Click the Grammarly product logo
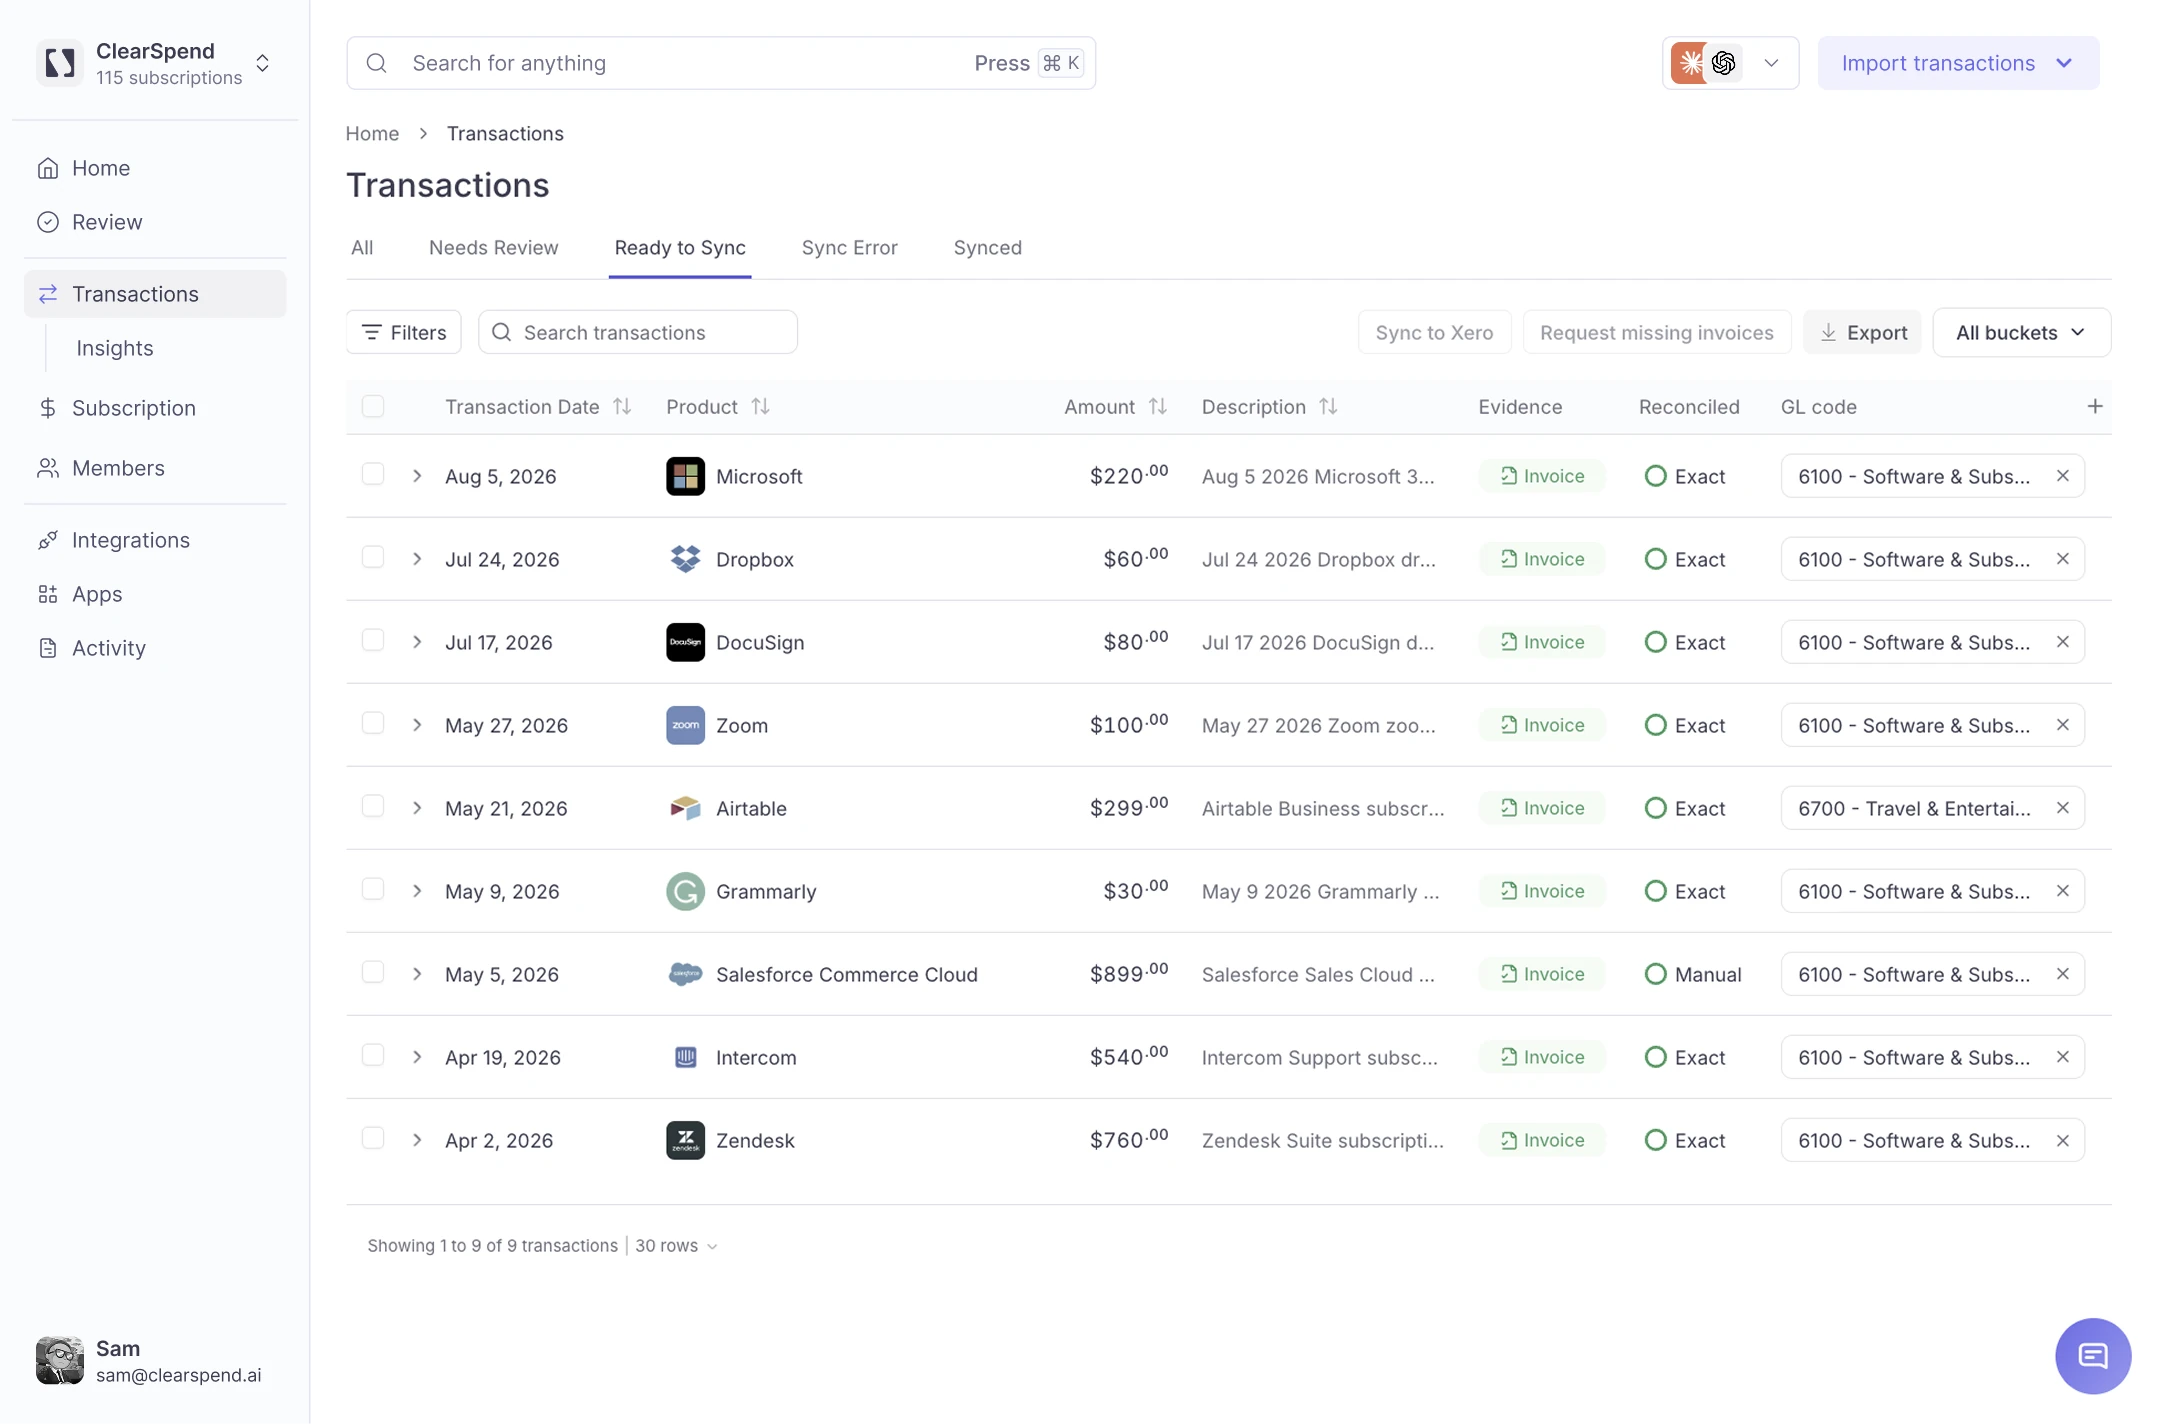Image resolution: width=2160 pixels, height=1424 pixels. click(685, 891)
